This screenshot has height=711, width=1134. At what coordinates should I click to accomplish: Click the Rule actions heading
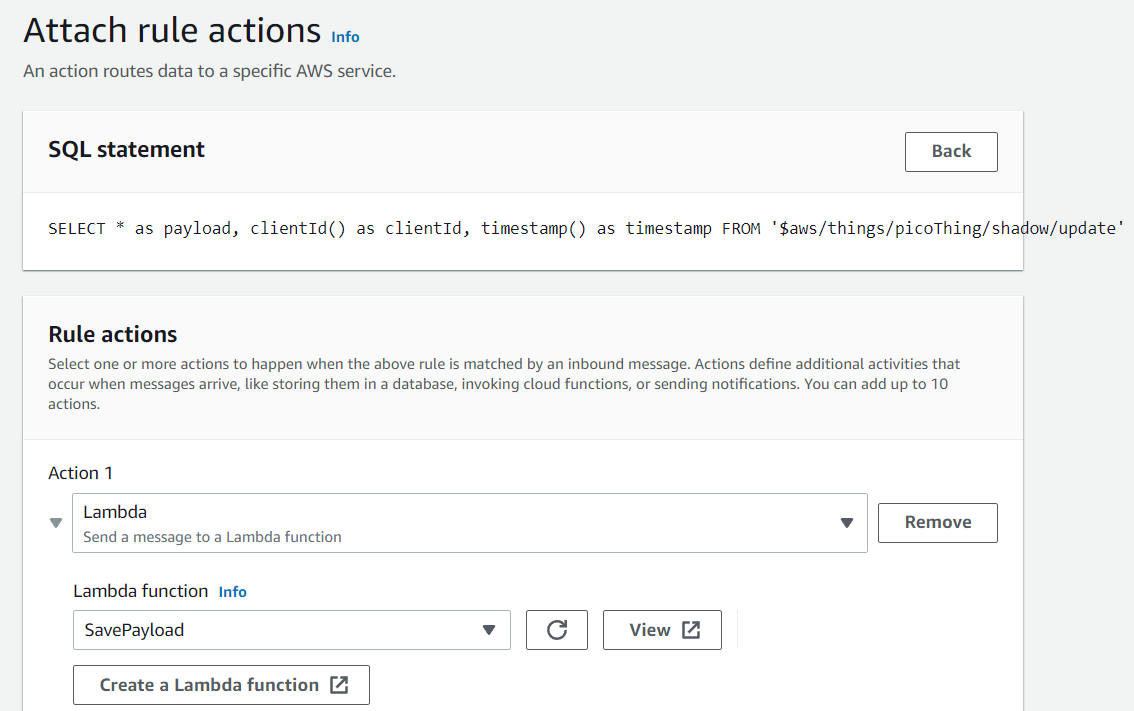tap(113, 334)
